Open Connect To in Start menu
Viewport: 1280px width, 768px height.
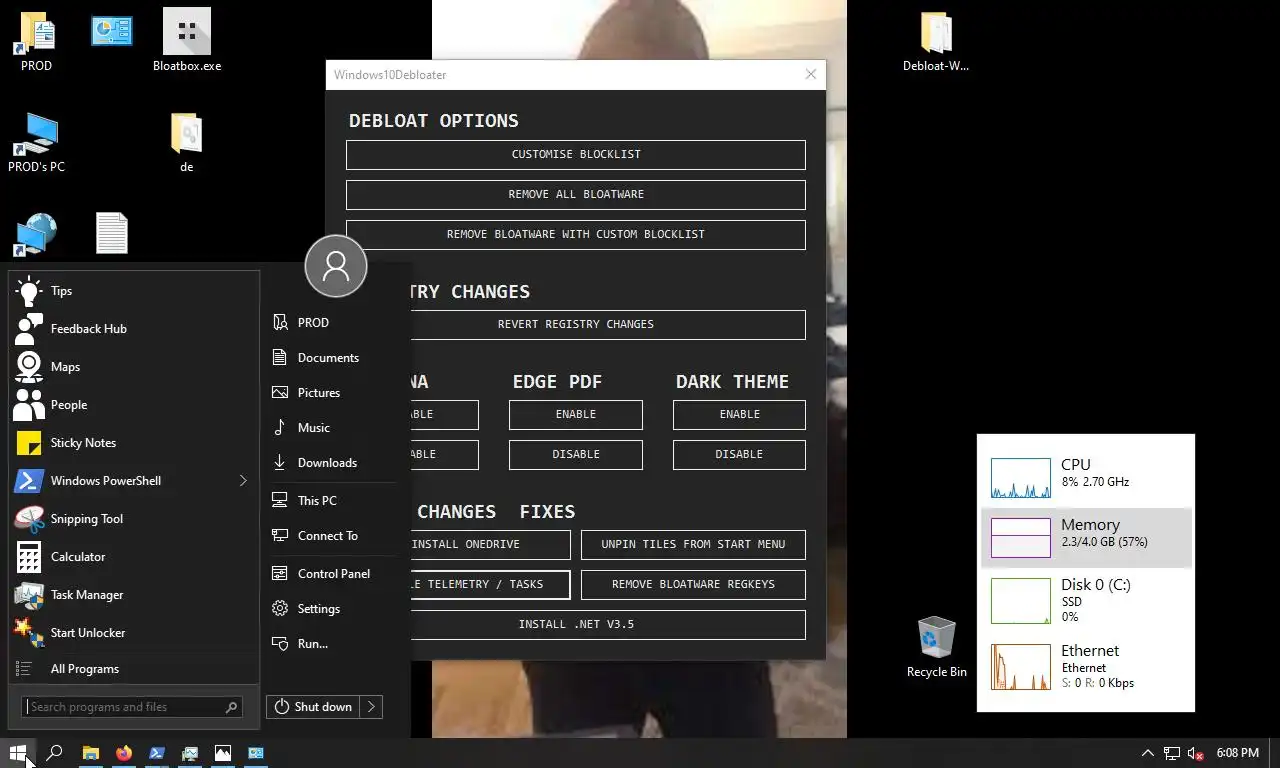(x=332, y=536)
